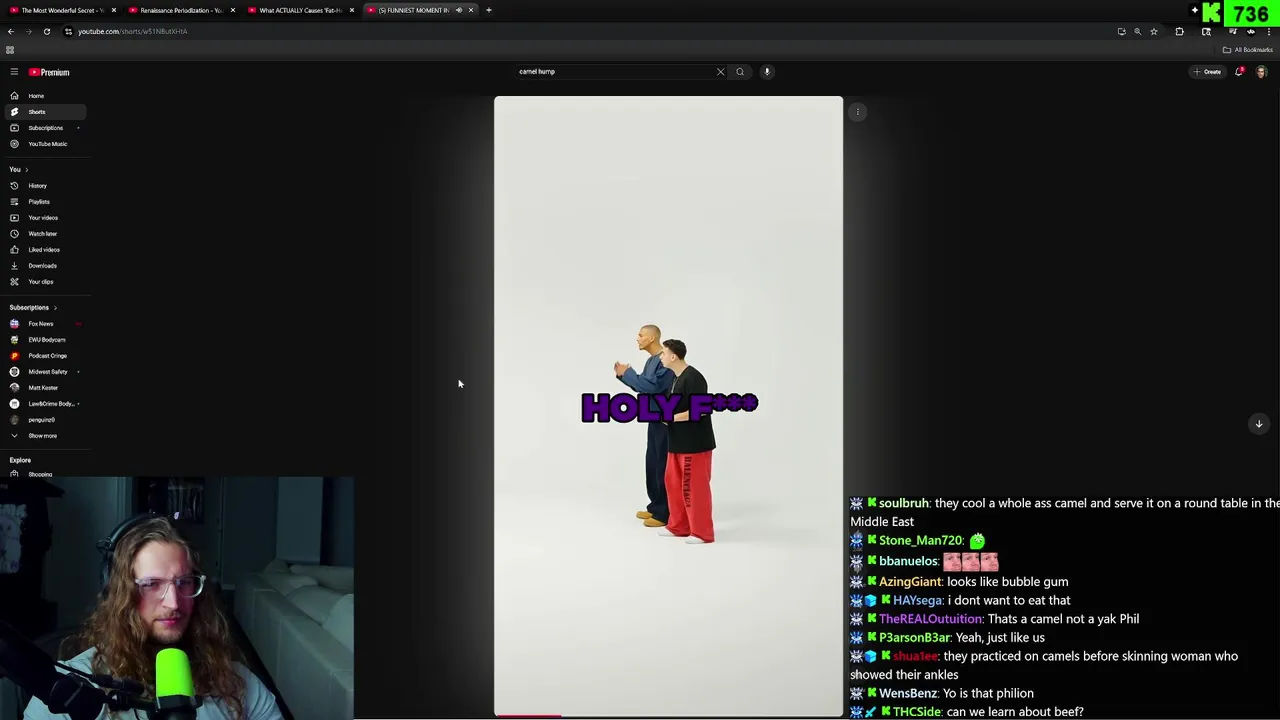Go to next Short with down arrow
Screen dimensions: 1280x720
[x=1259, y=424]
